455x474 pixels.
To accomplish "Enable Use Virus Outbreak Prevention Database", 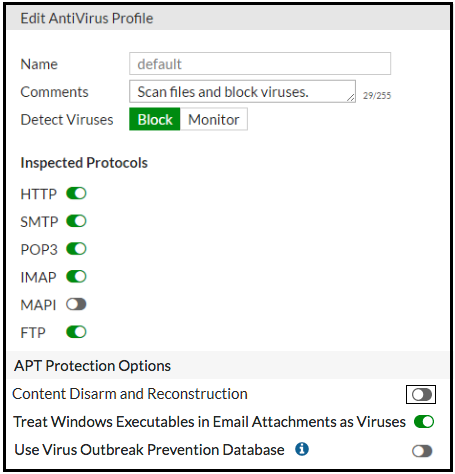I will click(422, 451).
